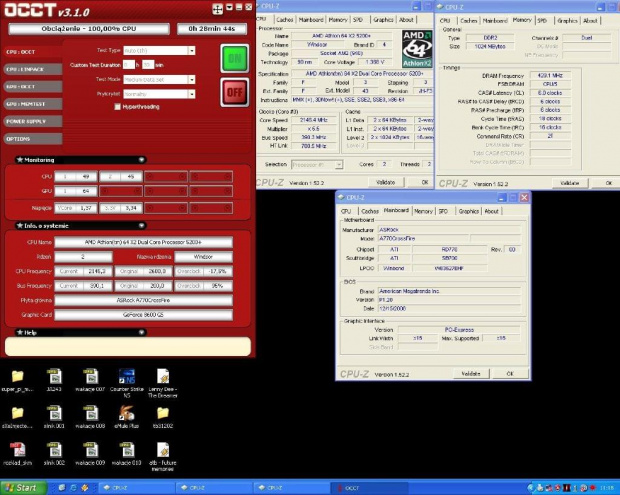The width and height of the screenshot is (620, 495).
Task: Click the CPU Name field in OCCT
Action: point(143,242)
